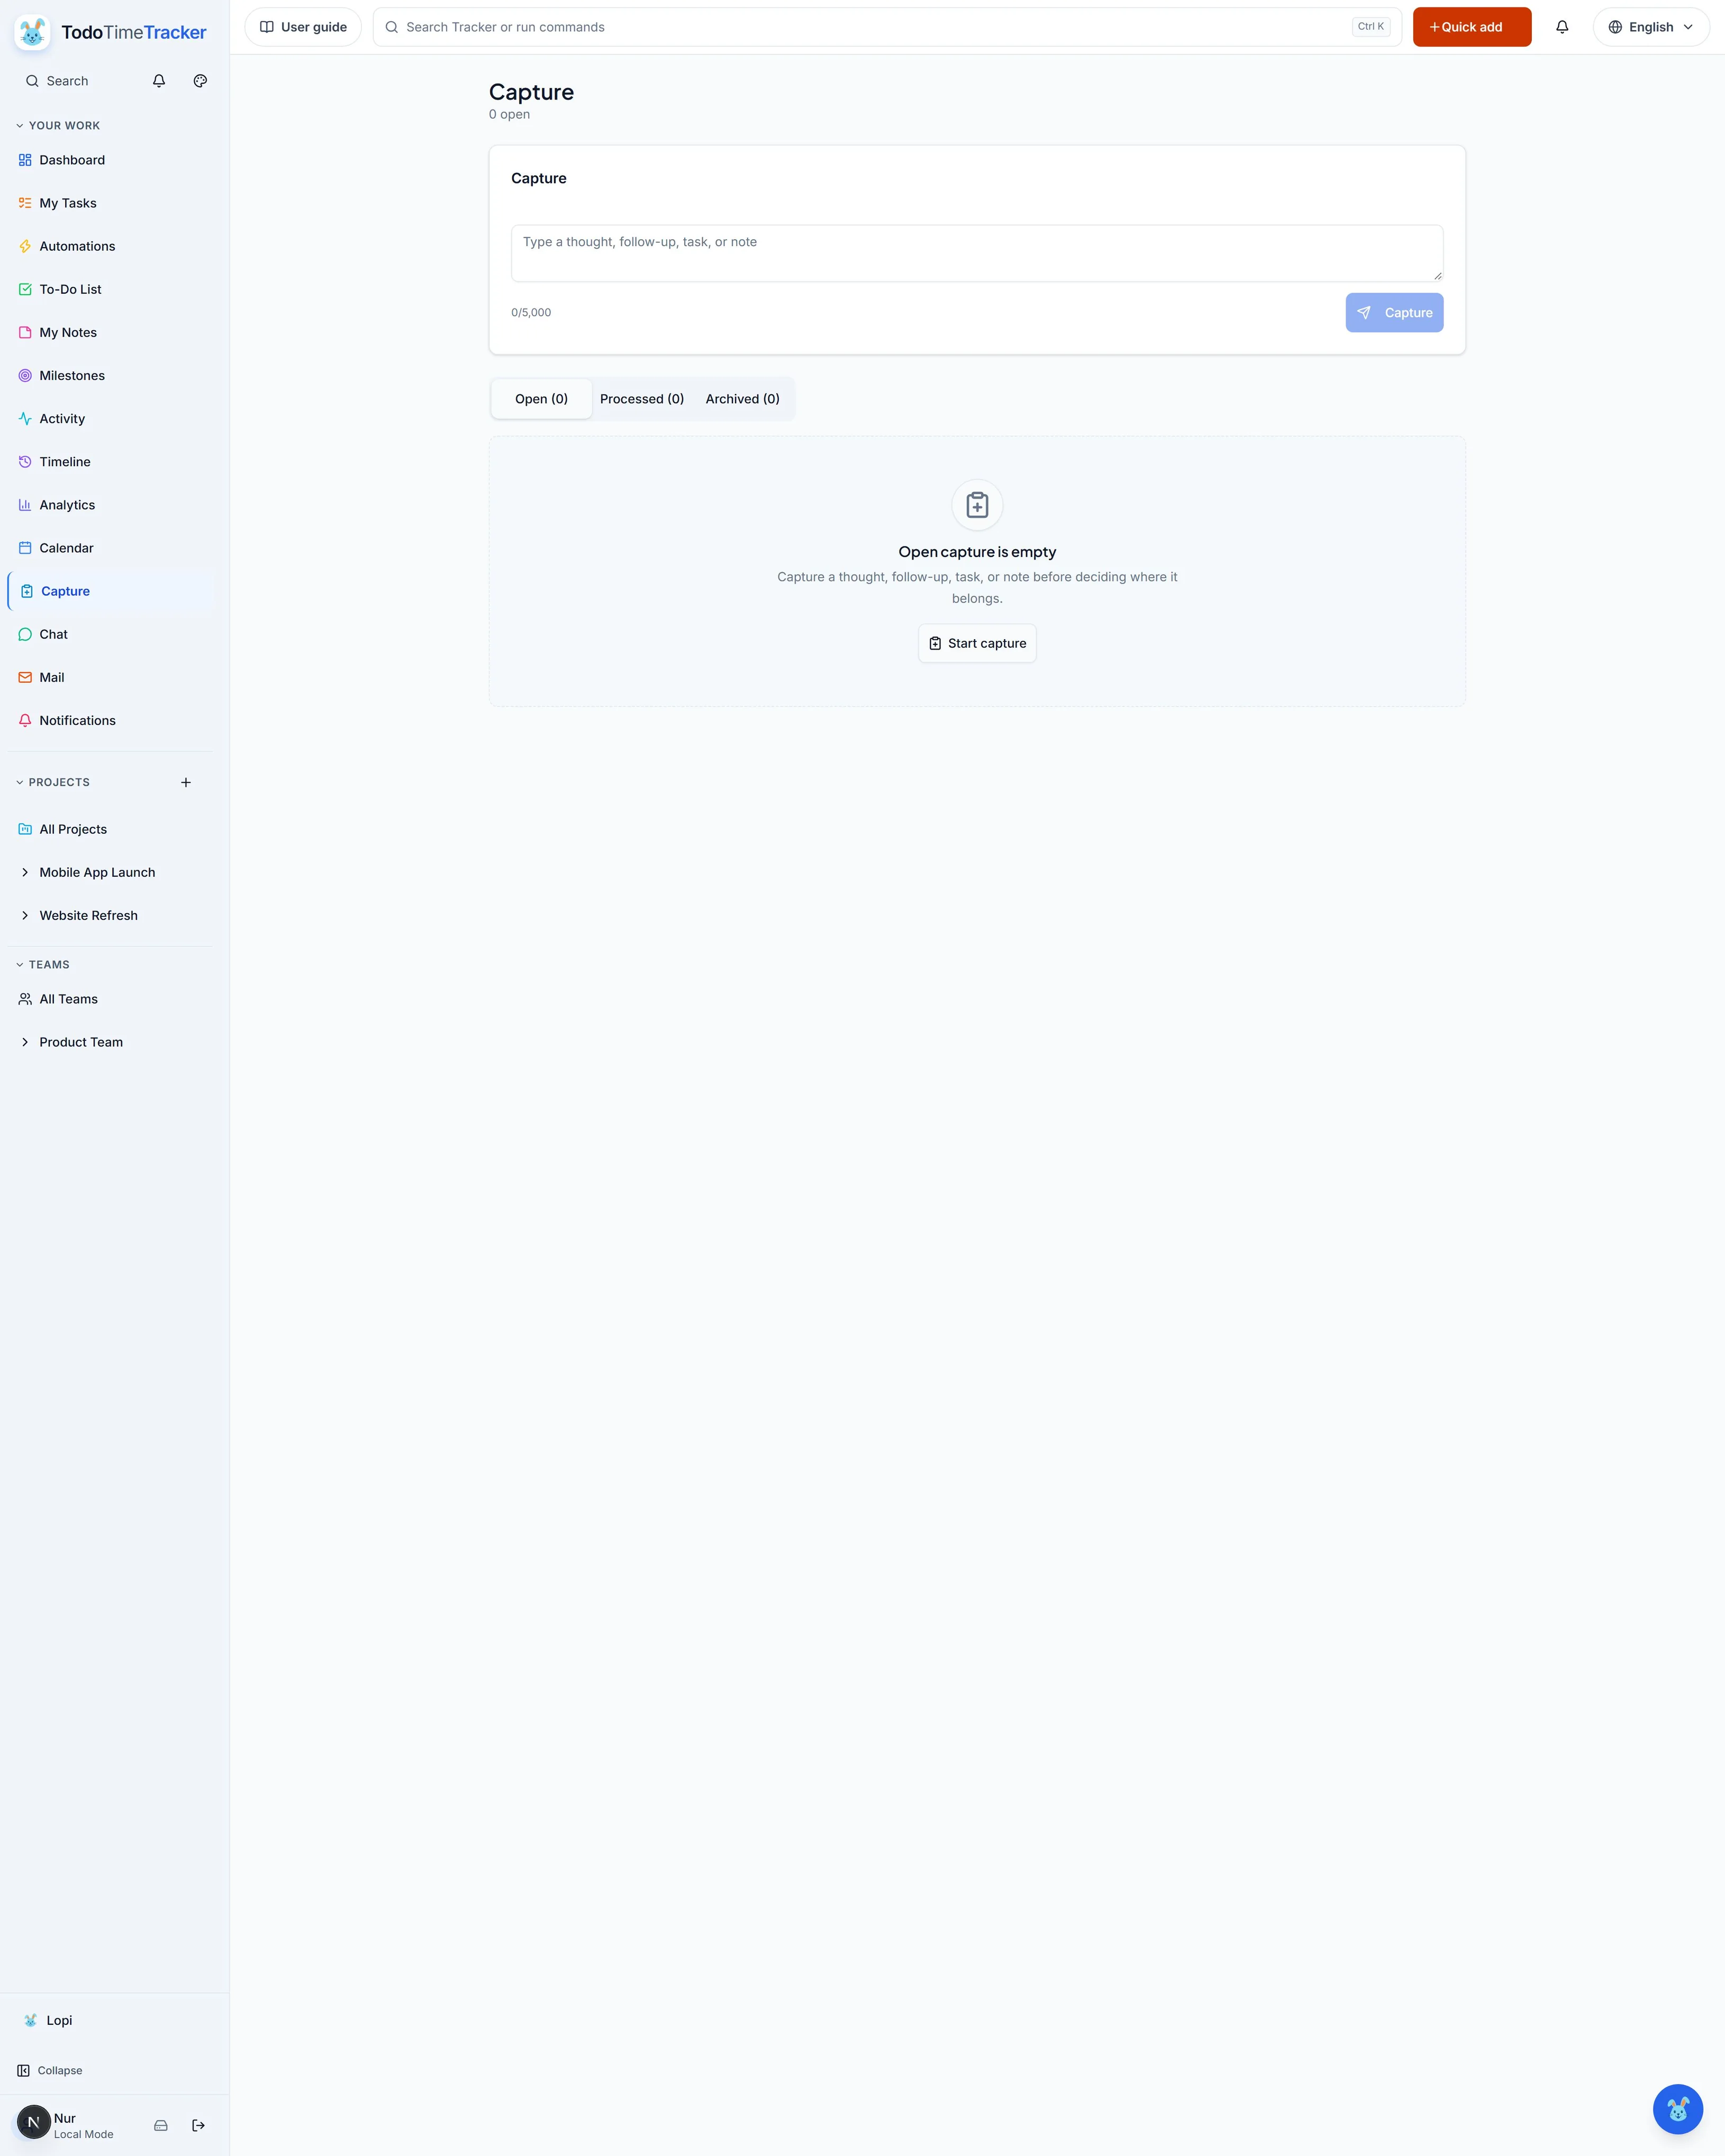The height and width of the screenshot is (2156, 1725).
Task: Click the Start capture button
Action: coord(977,643)
